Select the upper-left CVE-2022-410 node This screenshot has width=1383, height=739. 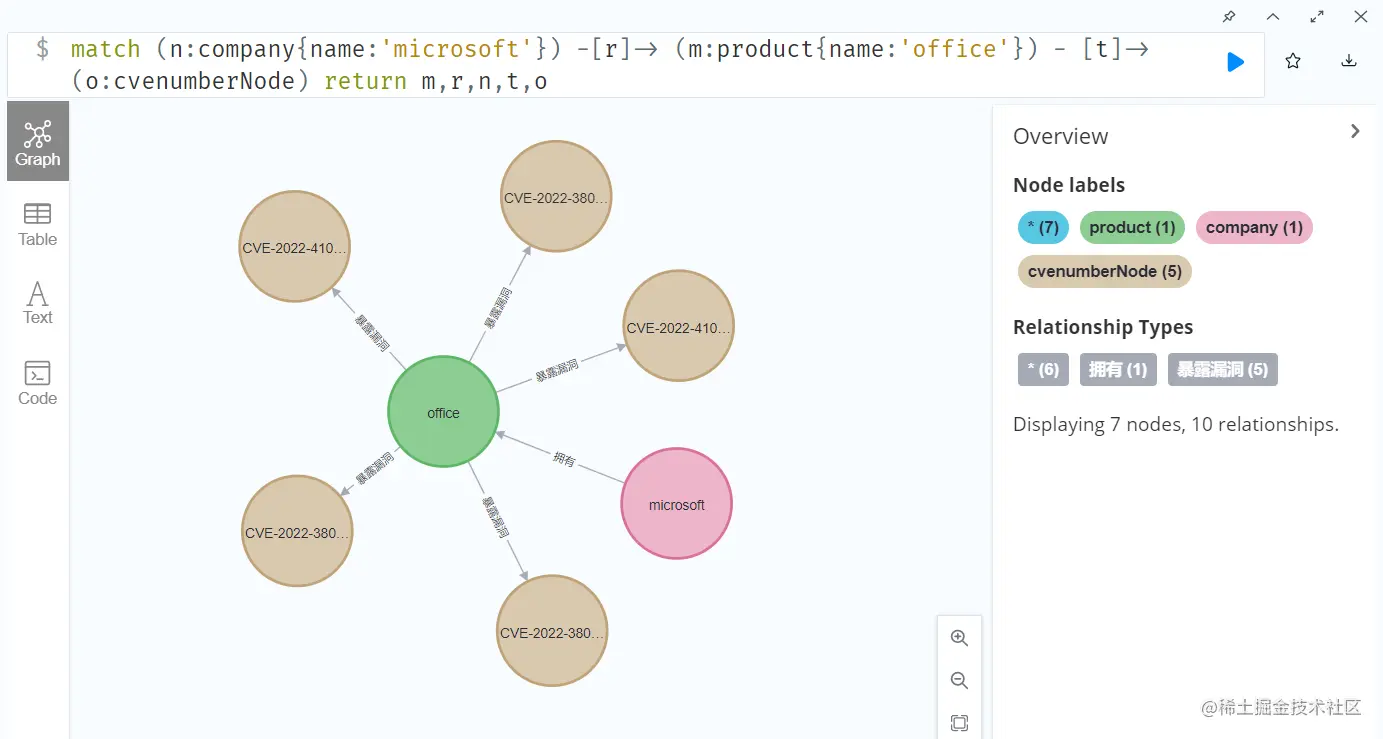295,246
